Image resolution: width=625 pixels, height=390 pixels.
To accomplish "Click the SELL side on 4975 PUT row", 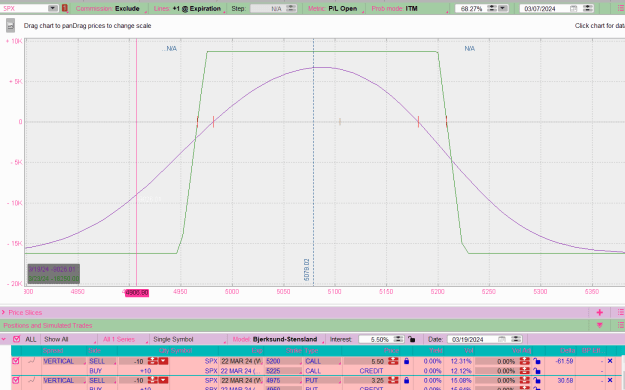I will (101, 380).
